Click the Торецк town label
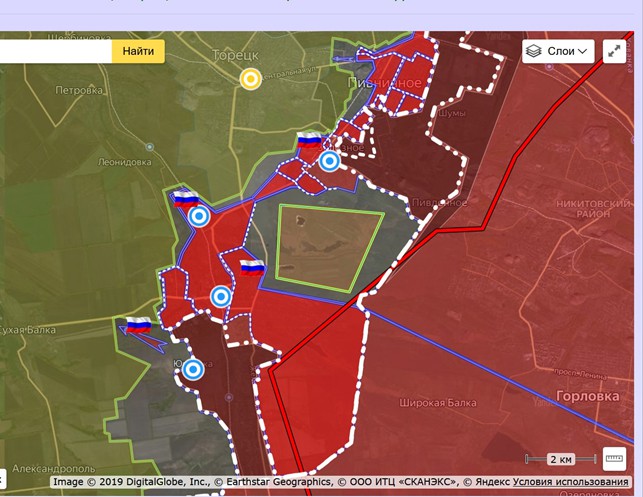Viewport: 643px width, 497px height. 236,55
